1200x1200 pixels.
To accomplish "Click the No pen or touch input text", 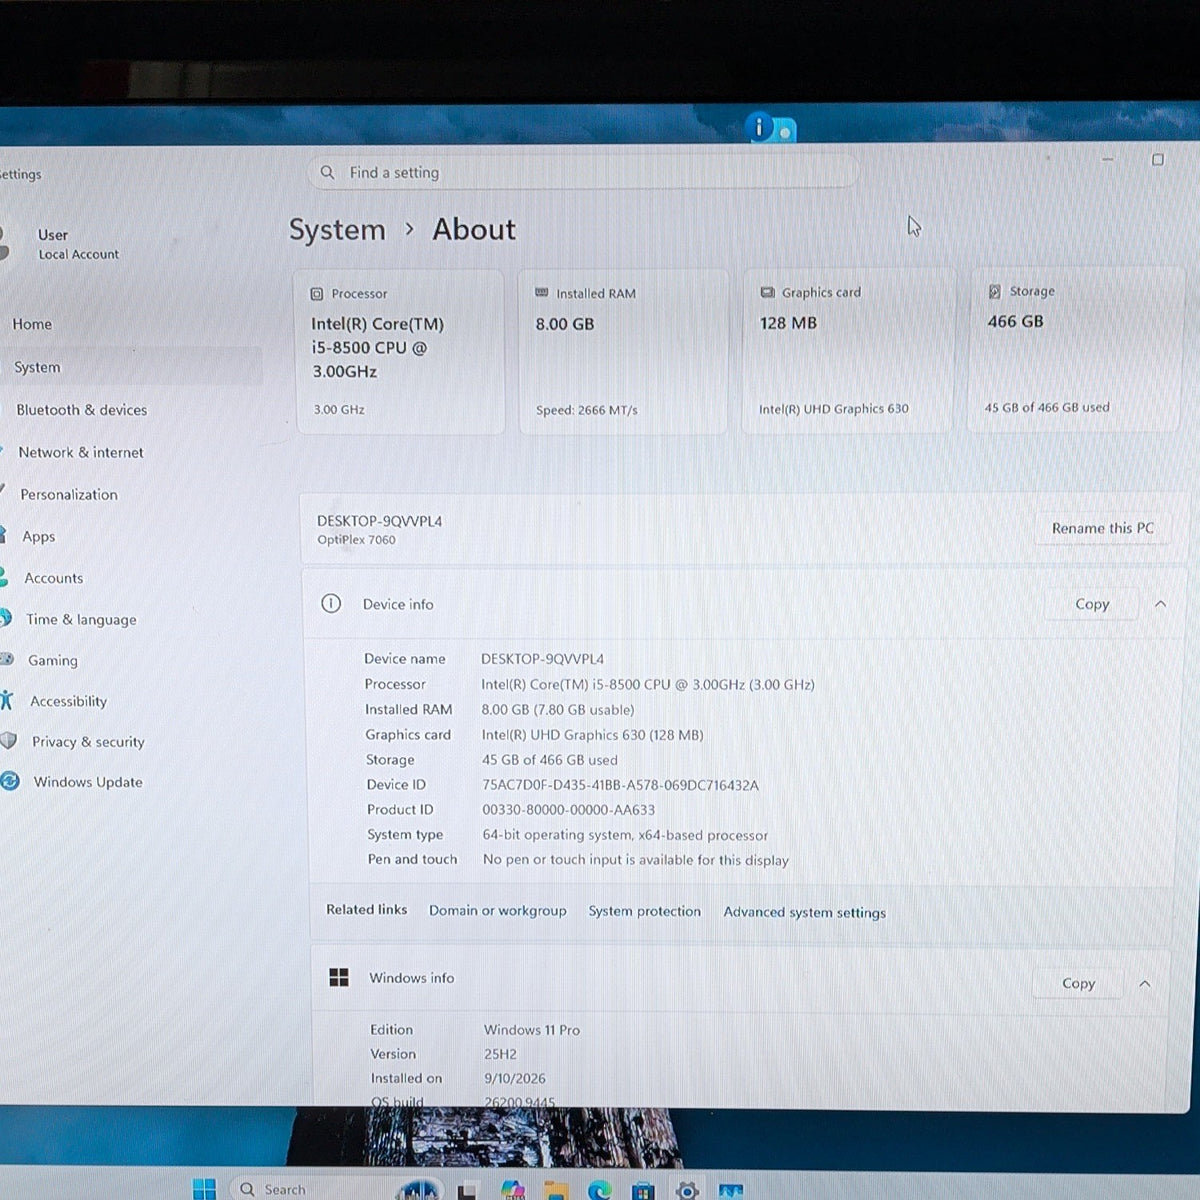I will [635, 860].
